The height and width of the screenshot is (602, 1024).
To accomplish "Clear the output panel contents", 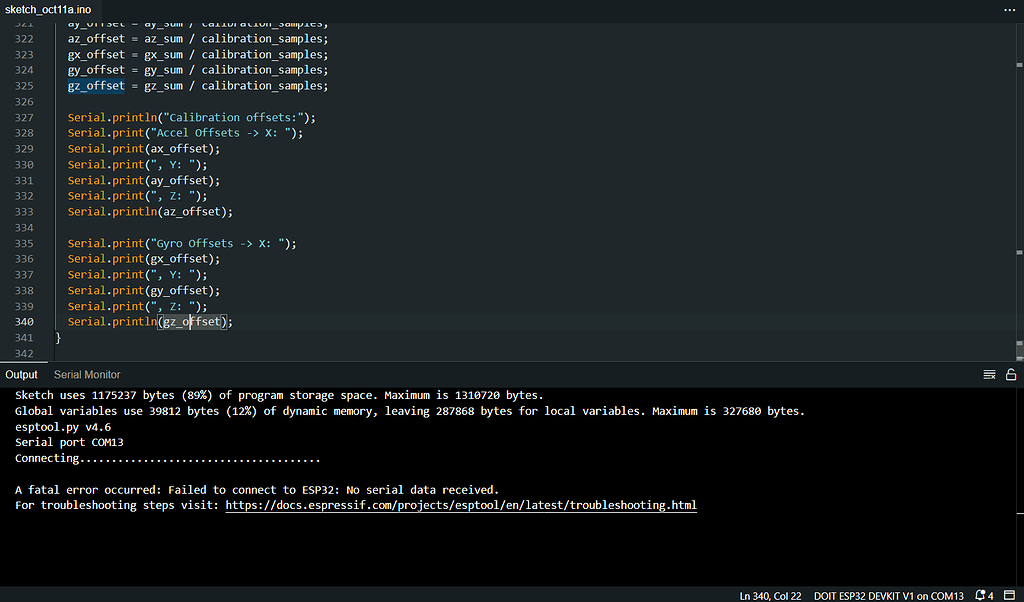I will (989, 375).
